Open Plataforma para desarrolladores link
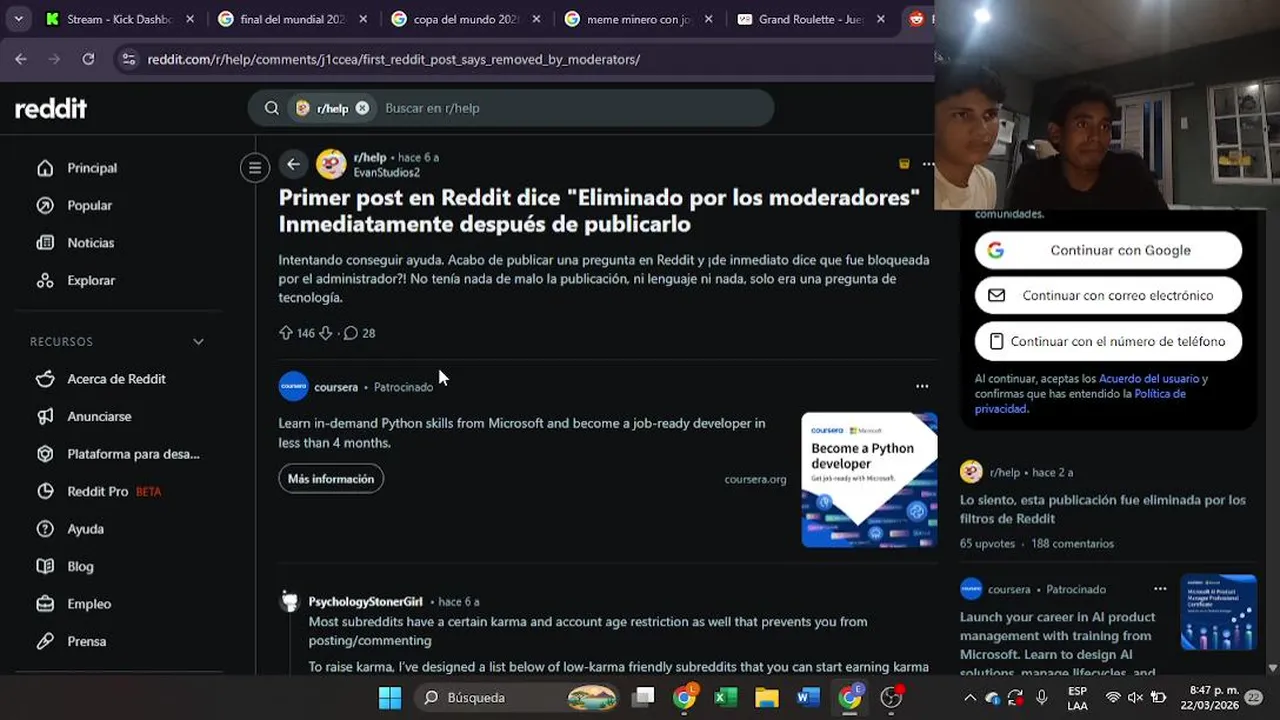The image size is (1280, 720). click(133, 454)
